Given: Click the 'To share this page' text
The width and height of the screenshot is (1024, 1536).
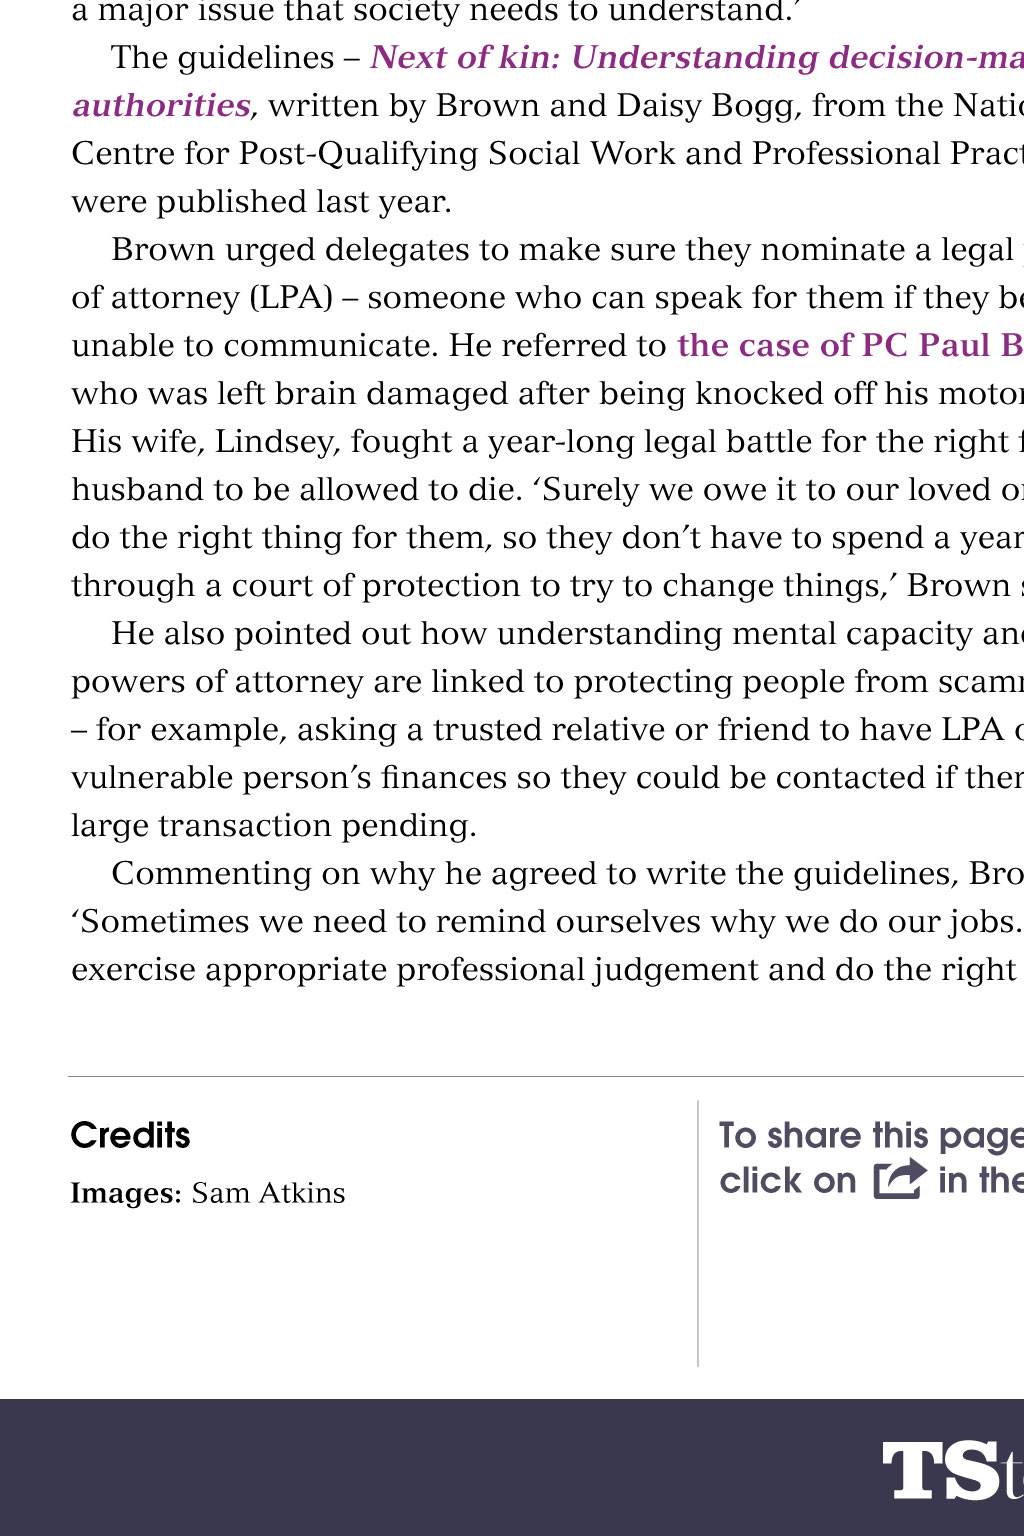Looking at the screenshot, I should point(870,1135).
